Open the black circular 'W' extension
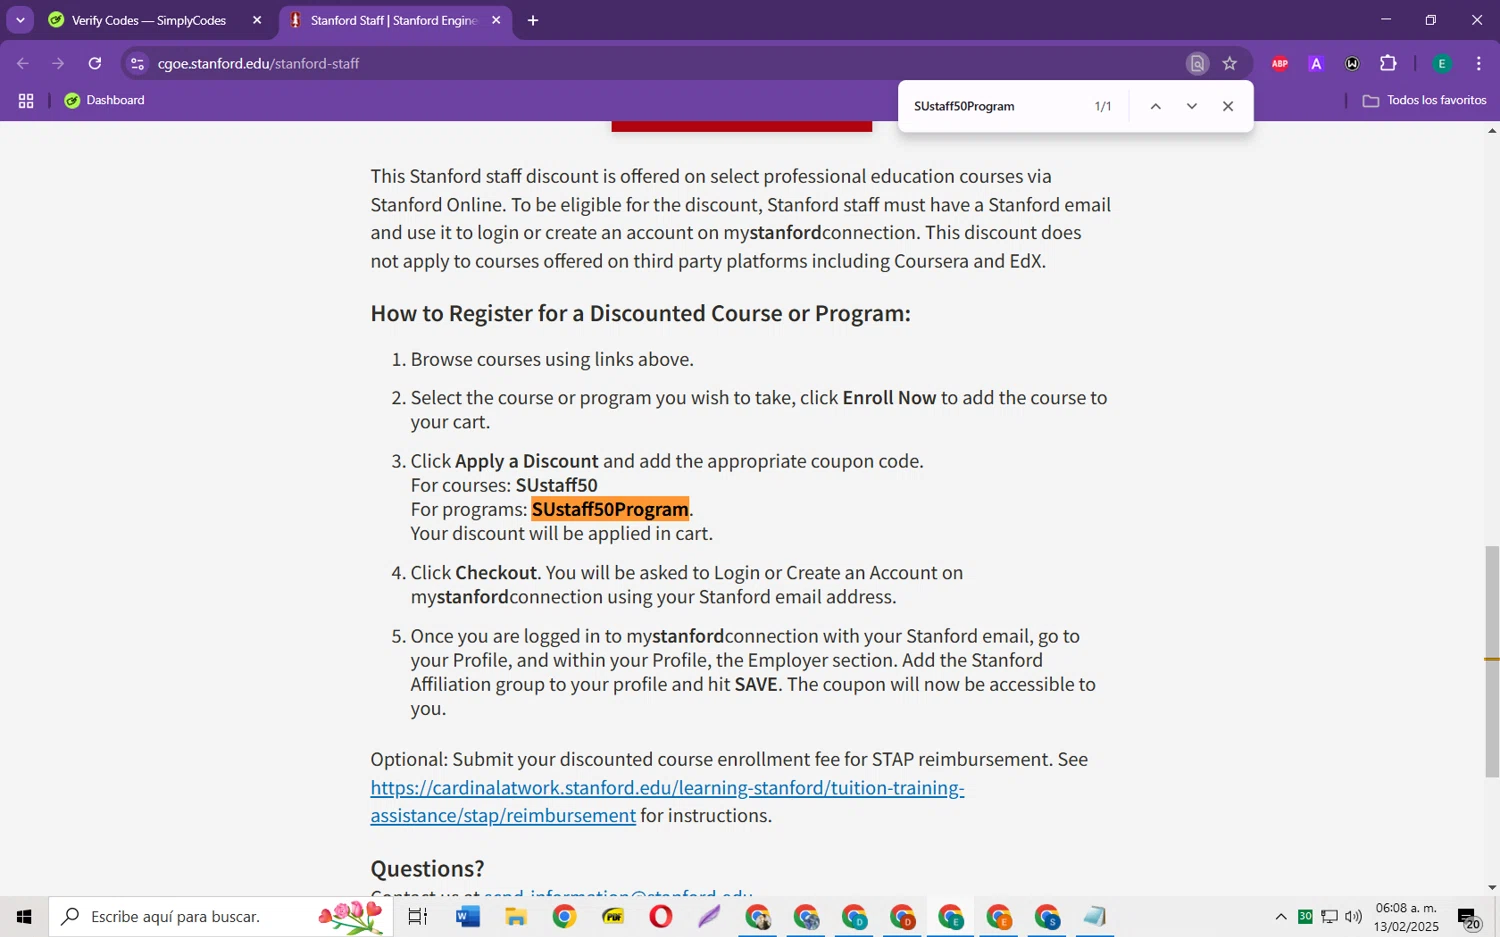1500x937 pixels. [1352, 63]
